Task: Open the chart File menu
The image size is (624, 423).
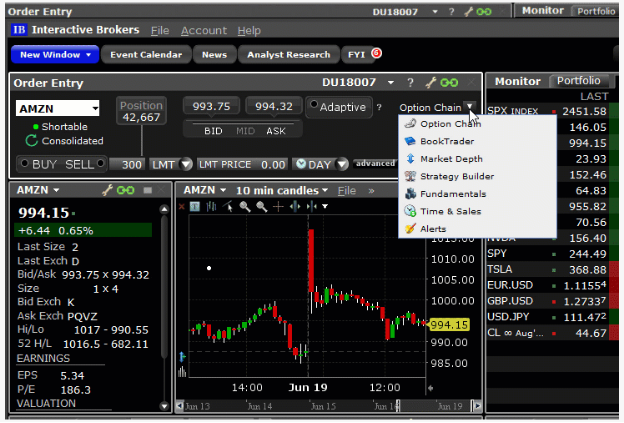Action: pos(347,191)
